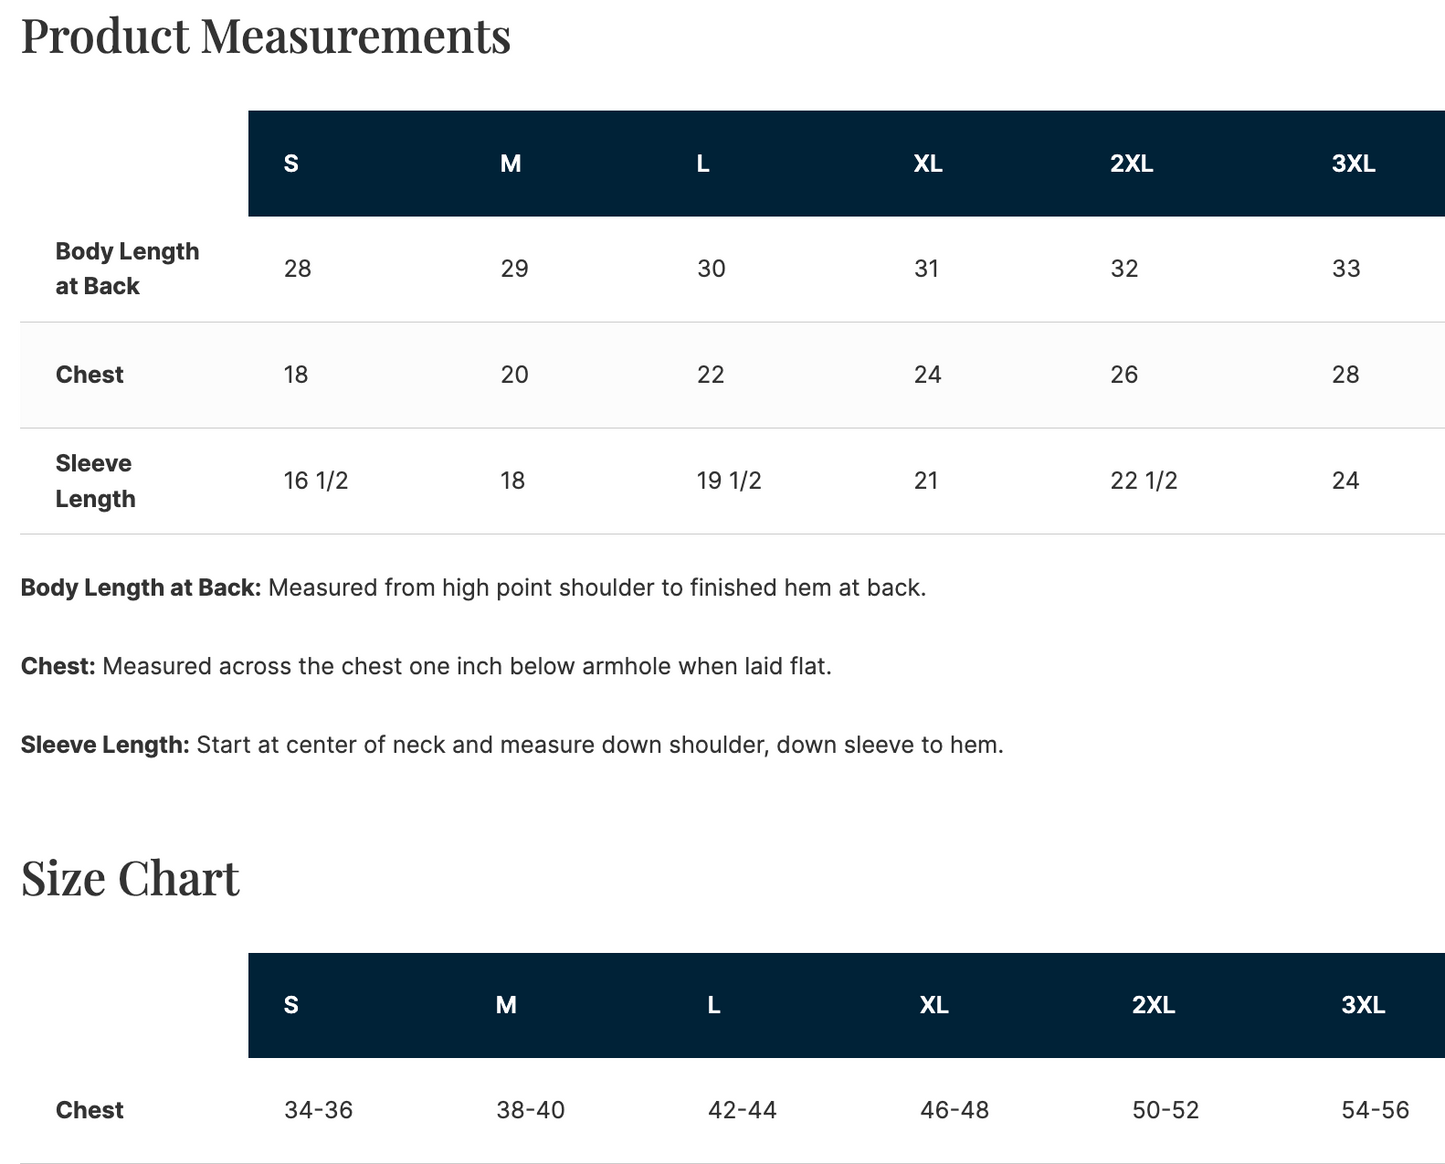Click the 16 1/2 sleeve length value

(316, 481)
